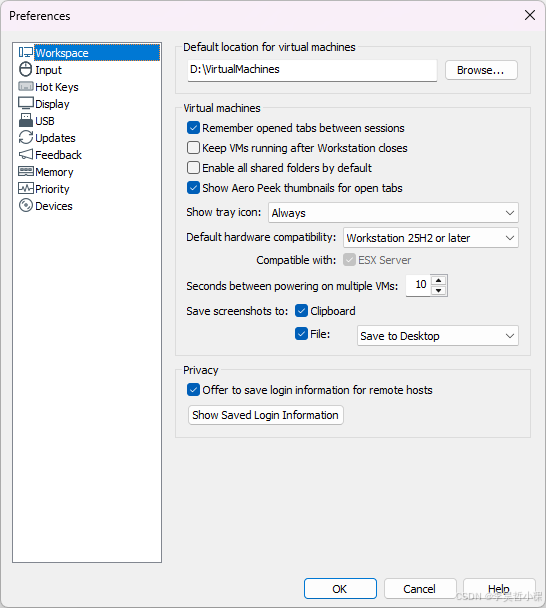Click the Hot Keys keyboard icon
The width and height of the screenshot is (546, 608).
[26, 86]
